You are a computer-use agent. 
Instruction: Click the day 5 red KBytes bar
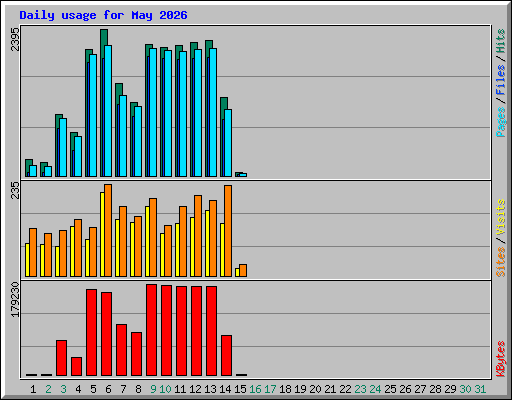click(x=91, y=333)
